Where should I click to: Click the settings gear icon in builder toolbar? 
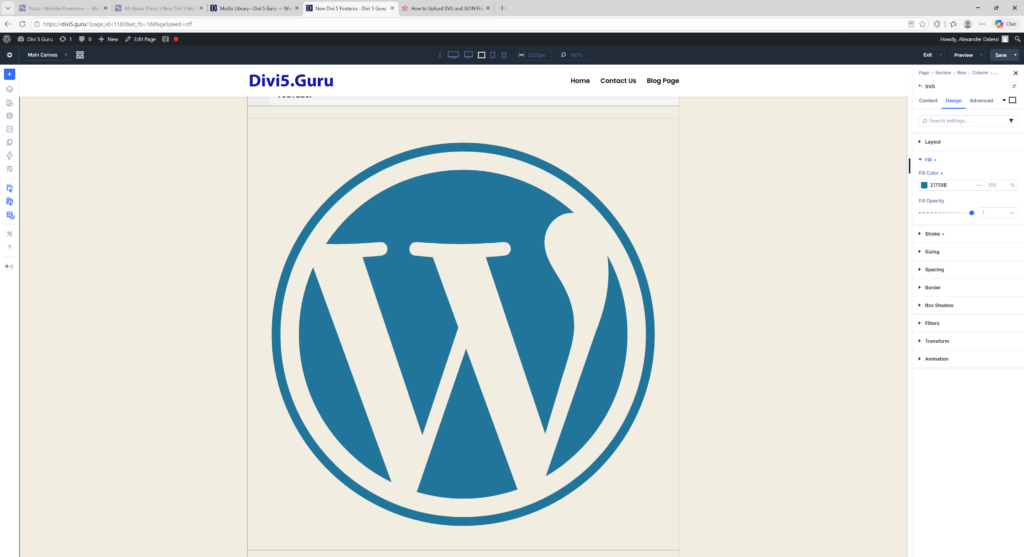point(9,55)
